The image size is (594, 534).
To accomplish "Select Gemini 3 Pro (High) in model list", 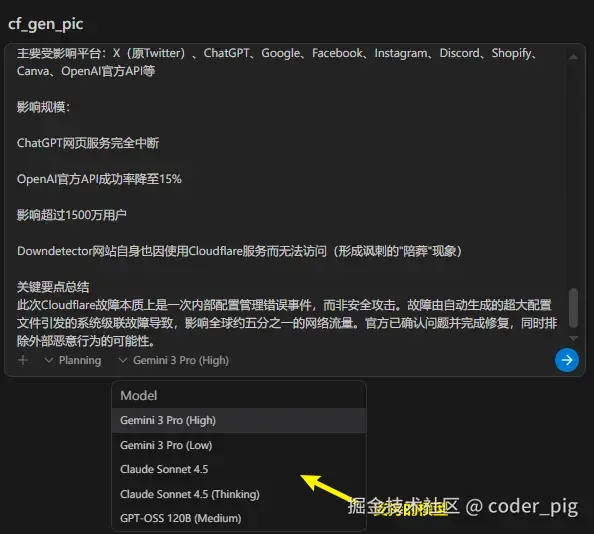I will click(x=239, y=420).
